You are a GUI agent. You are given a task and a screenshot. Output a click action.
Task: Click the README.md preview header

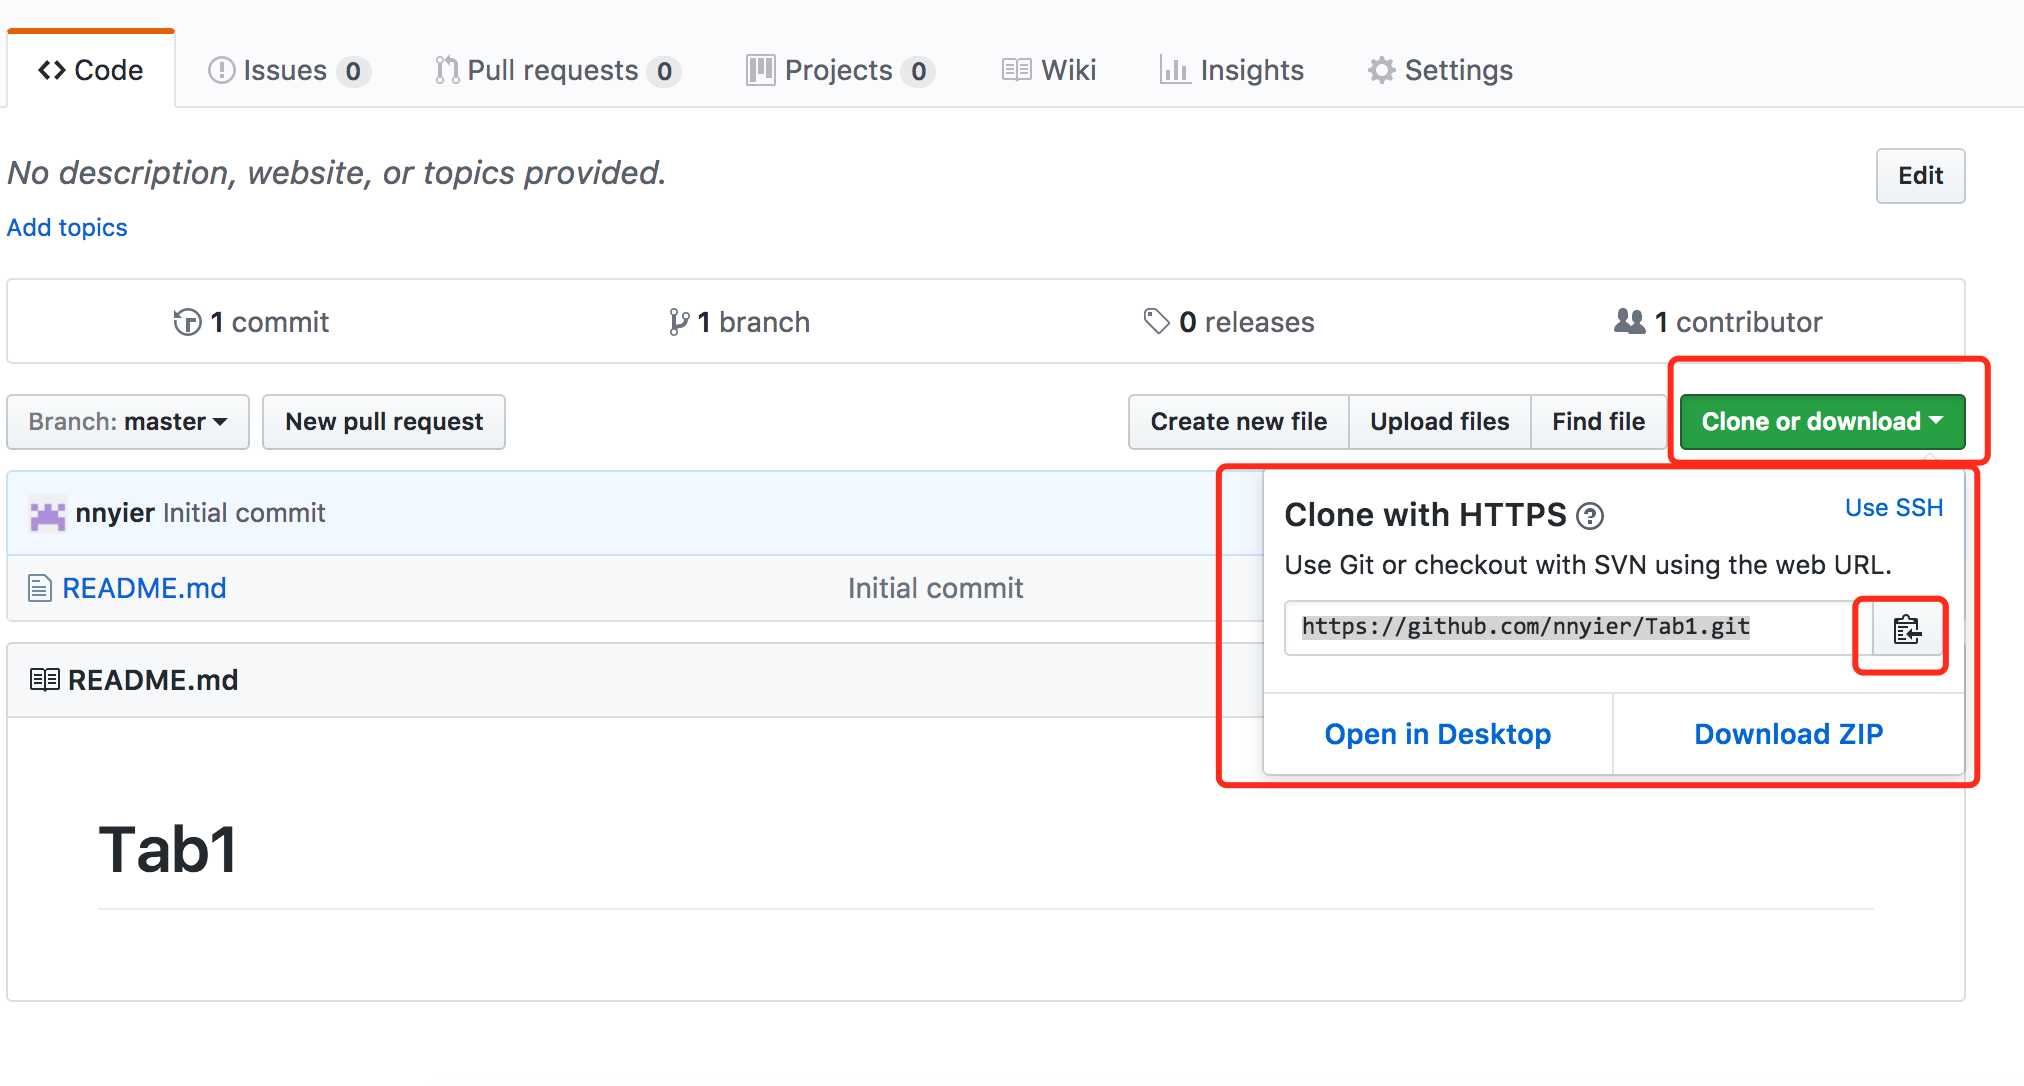[x=153, y=680]
